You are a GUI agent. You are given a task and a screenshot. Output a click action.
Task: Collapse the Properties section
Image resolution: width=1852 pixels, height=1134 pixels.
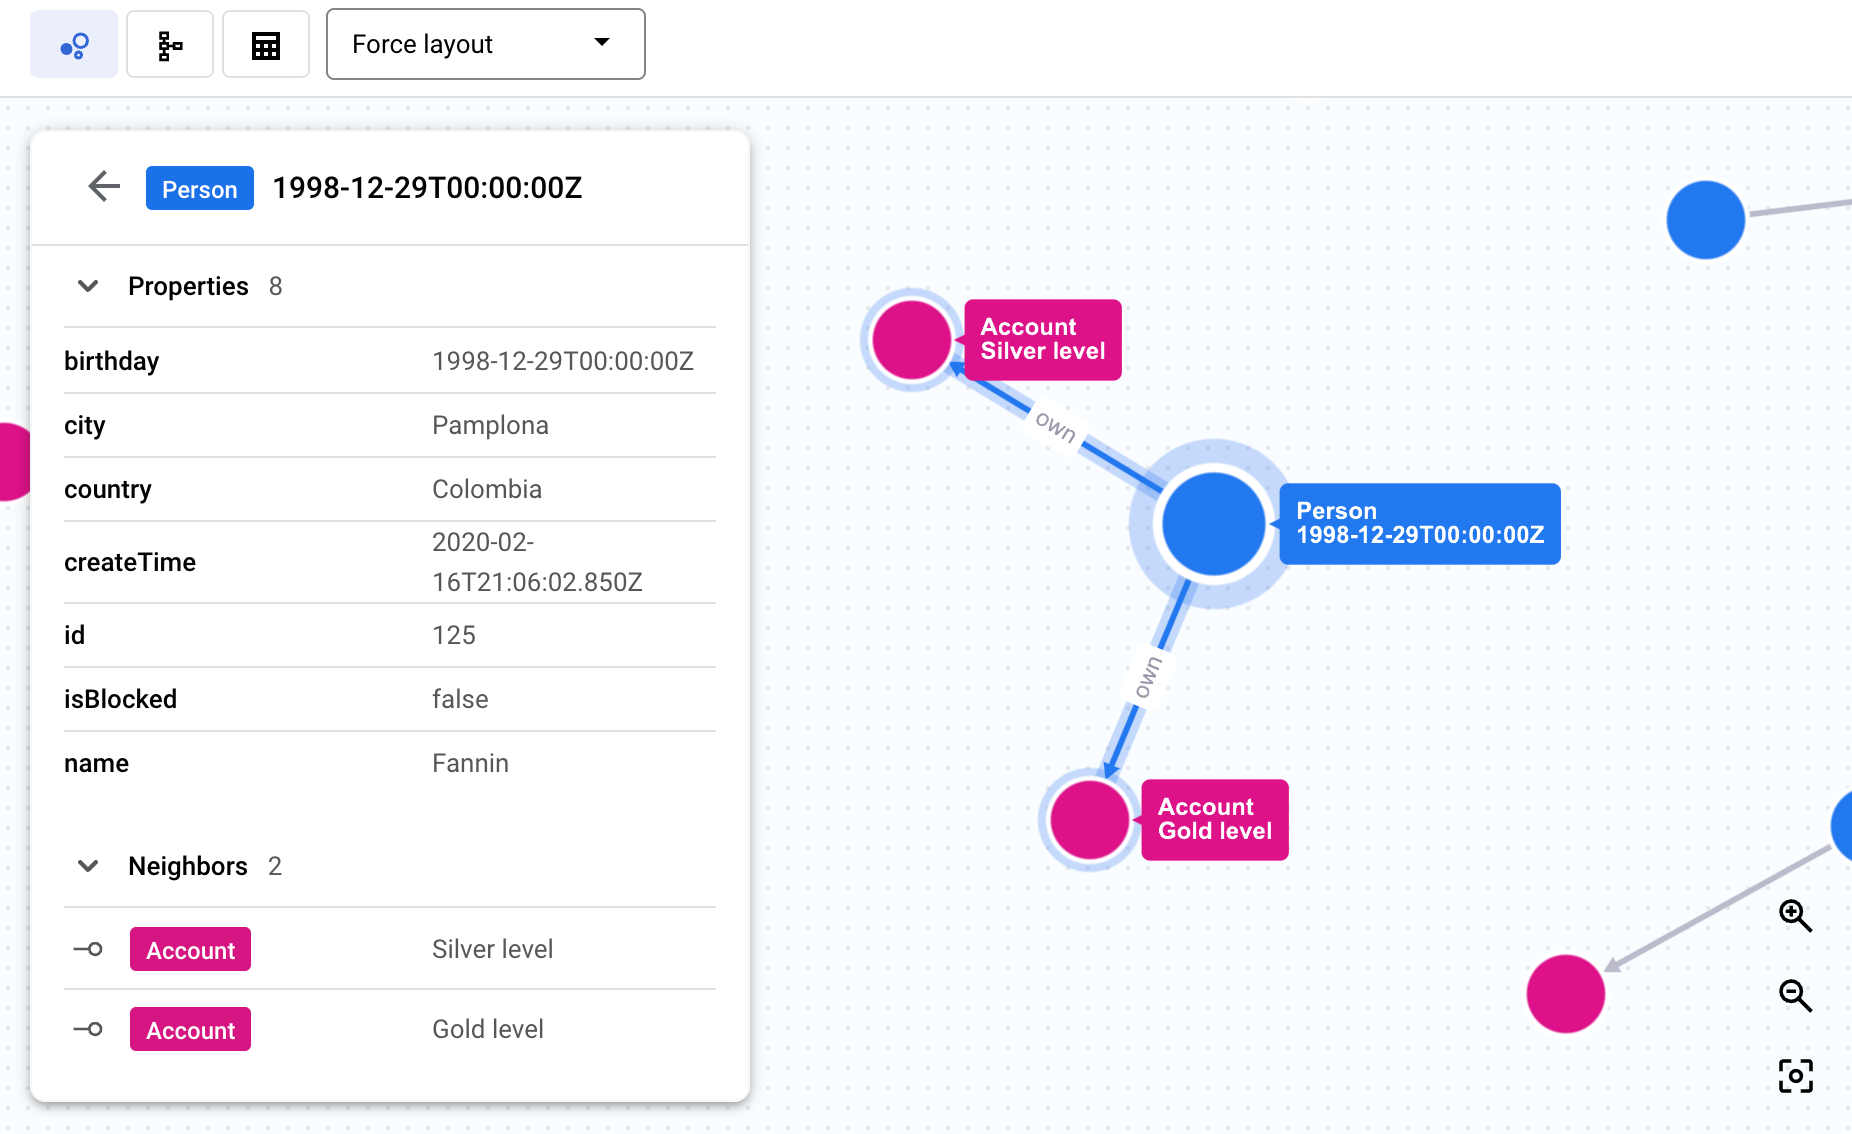coord(88,286)
